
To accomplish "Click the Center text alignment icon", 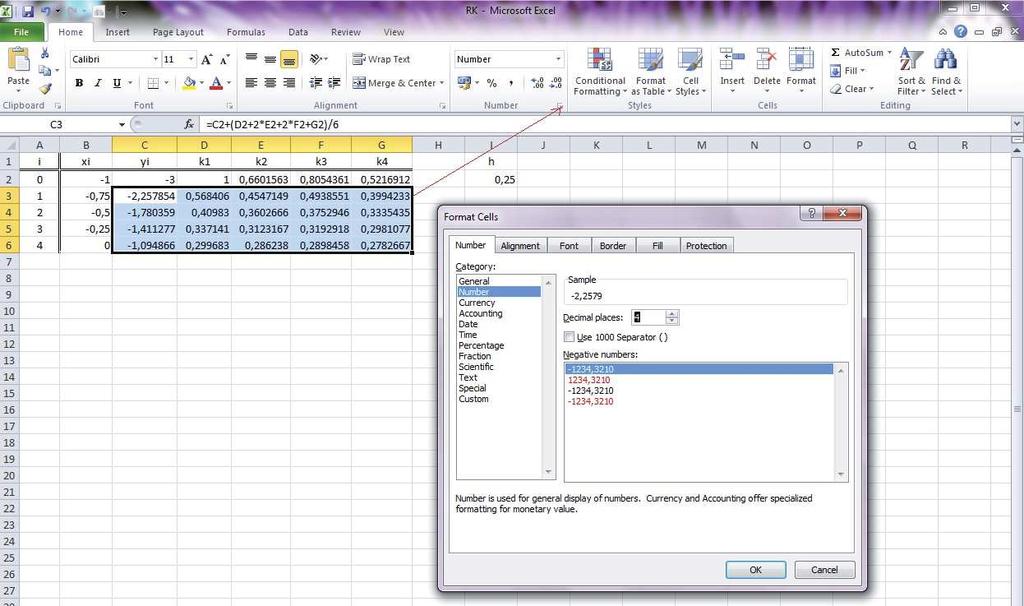I will 270,83.
